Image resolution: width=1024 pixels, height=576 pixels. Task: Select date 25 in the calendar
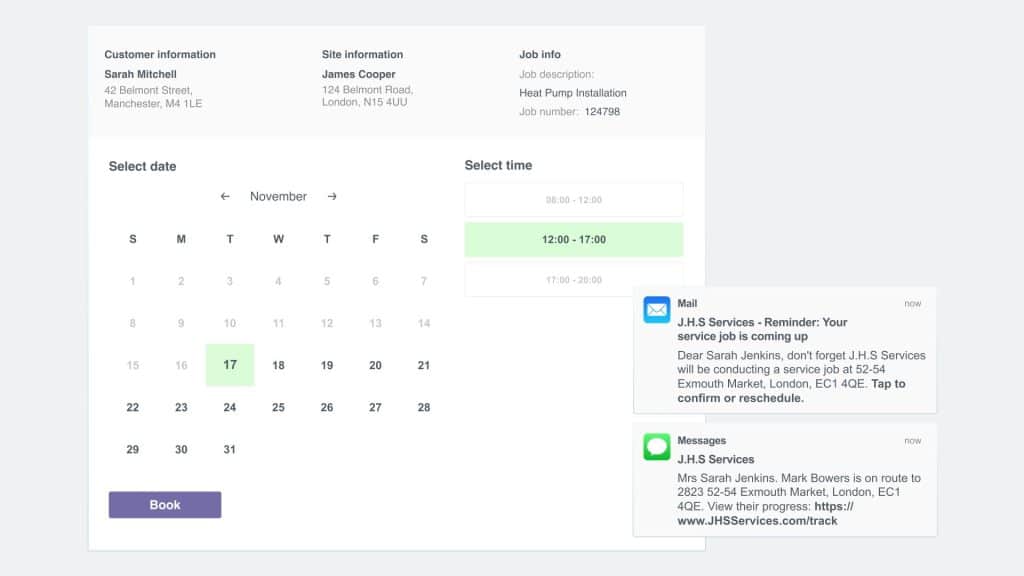tap(278, 408)
